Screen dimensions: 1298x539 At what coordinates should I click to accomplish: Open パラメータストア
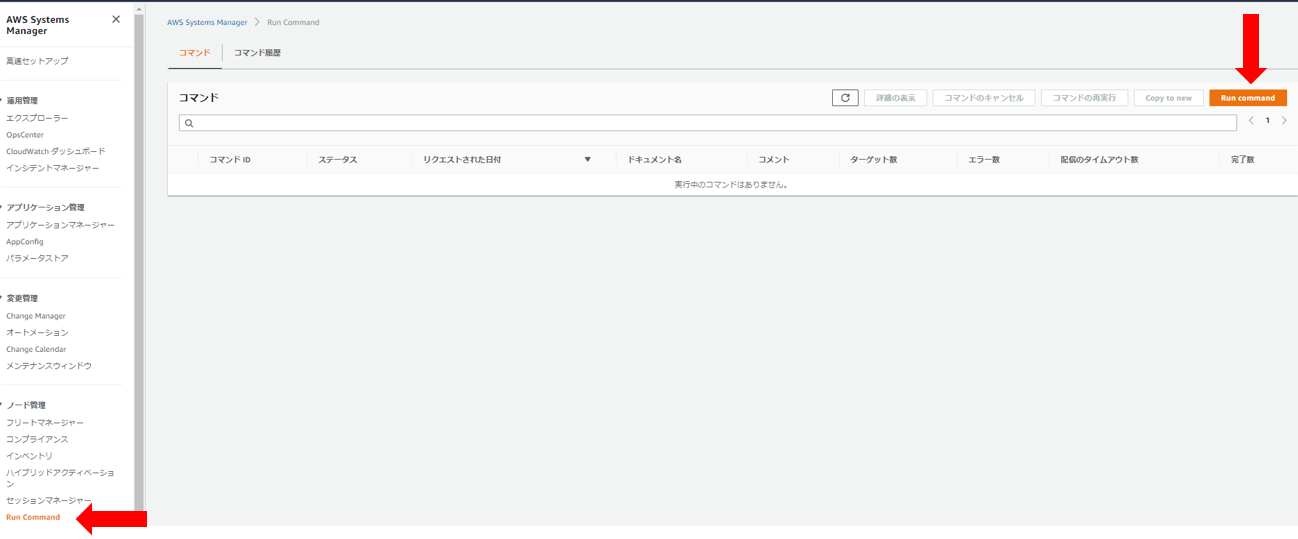(37, 258)
